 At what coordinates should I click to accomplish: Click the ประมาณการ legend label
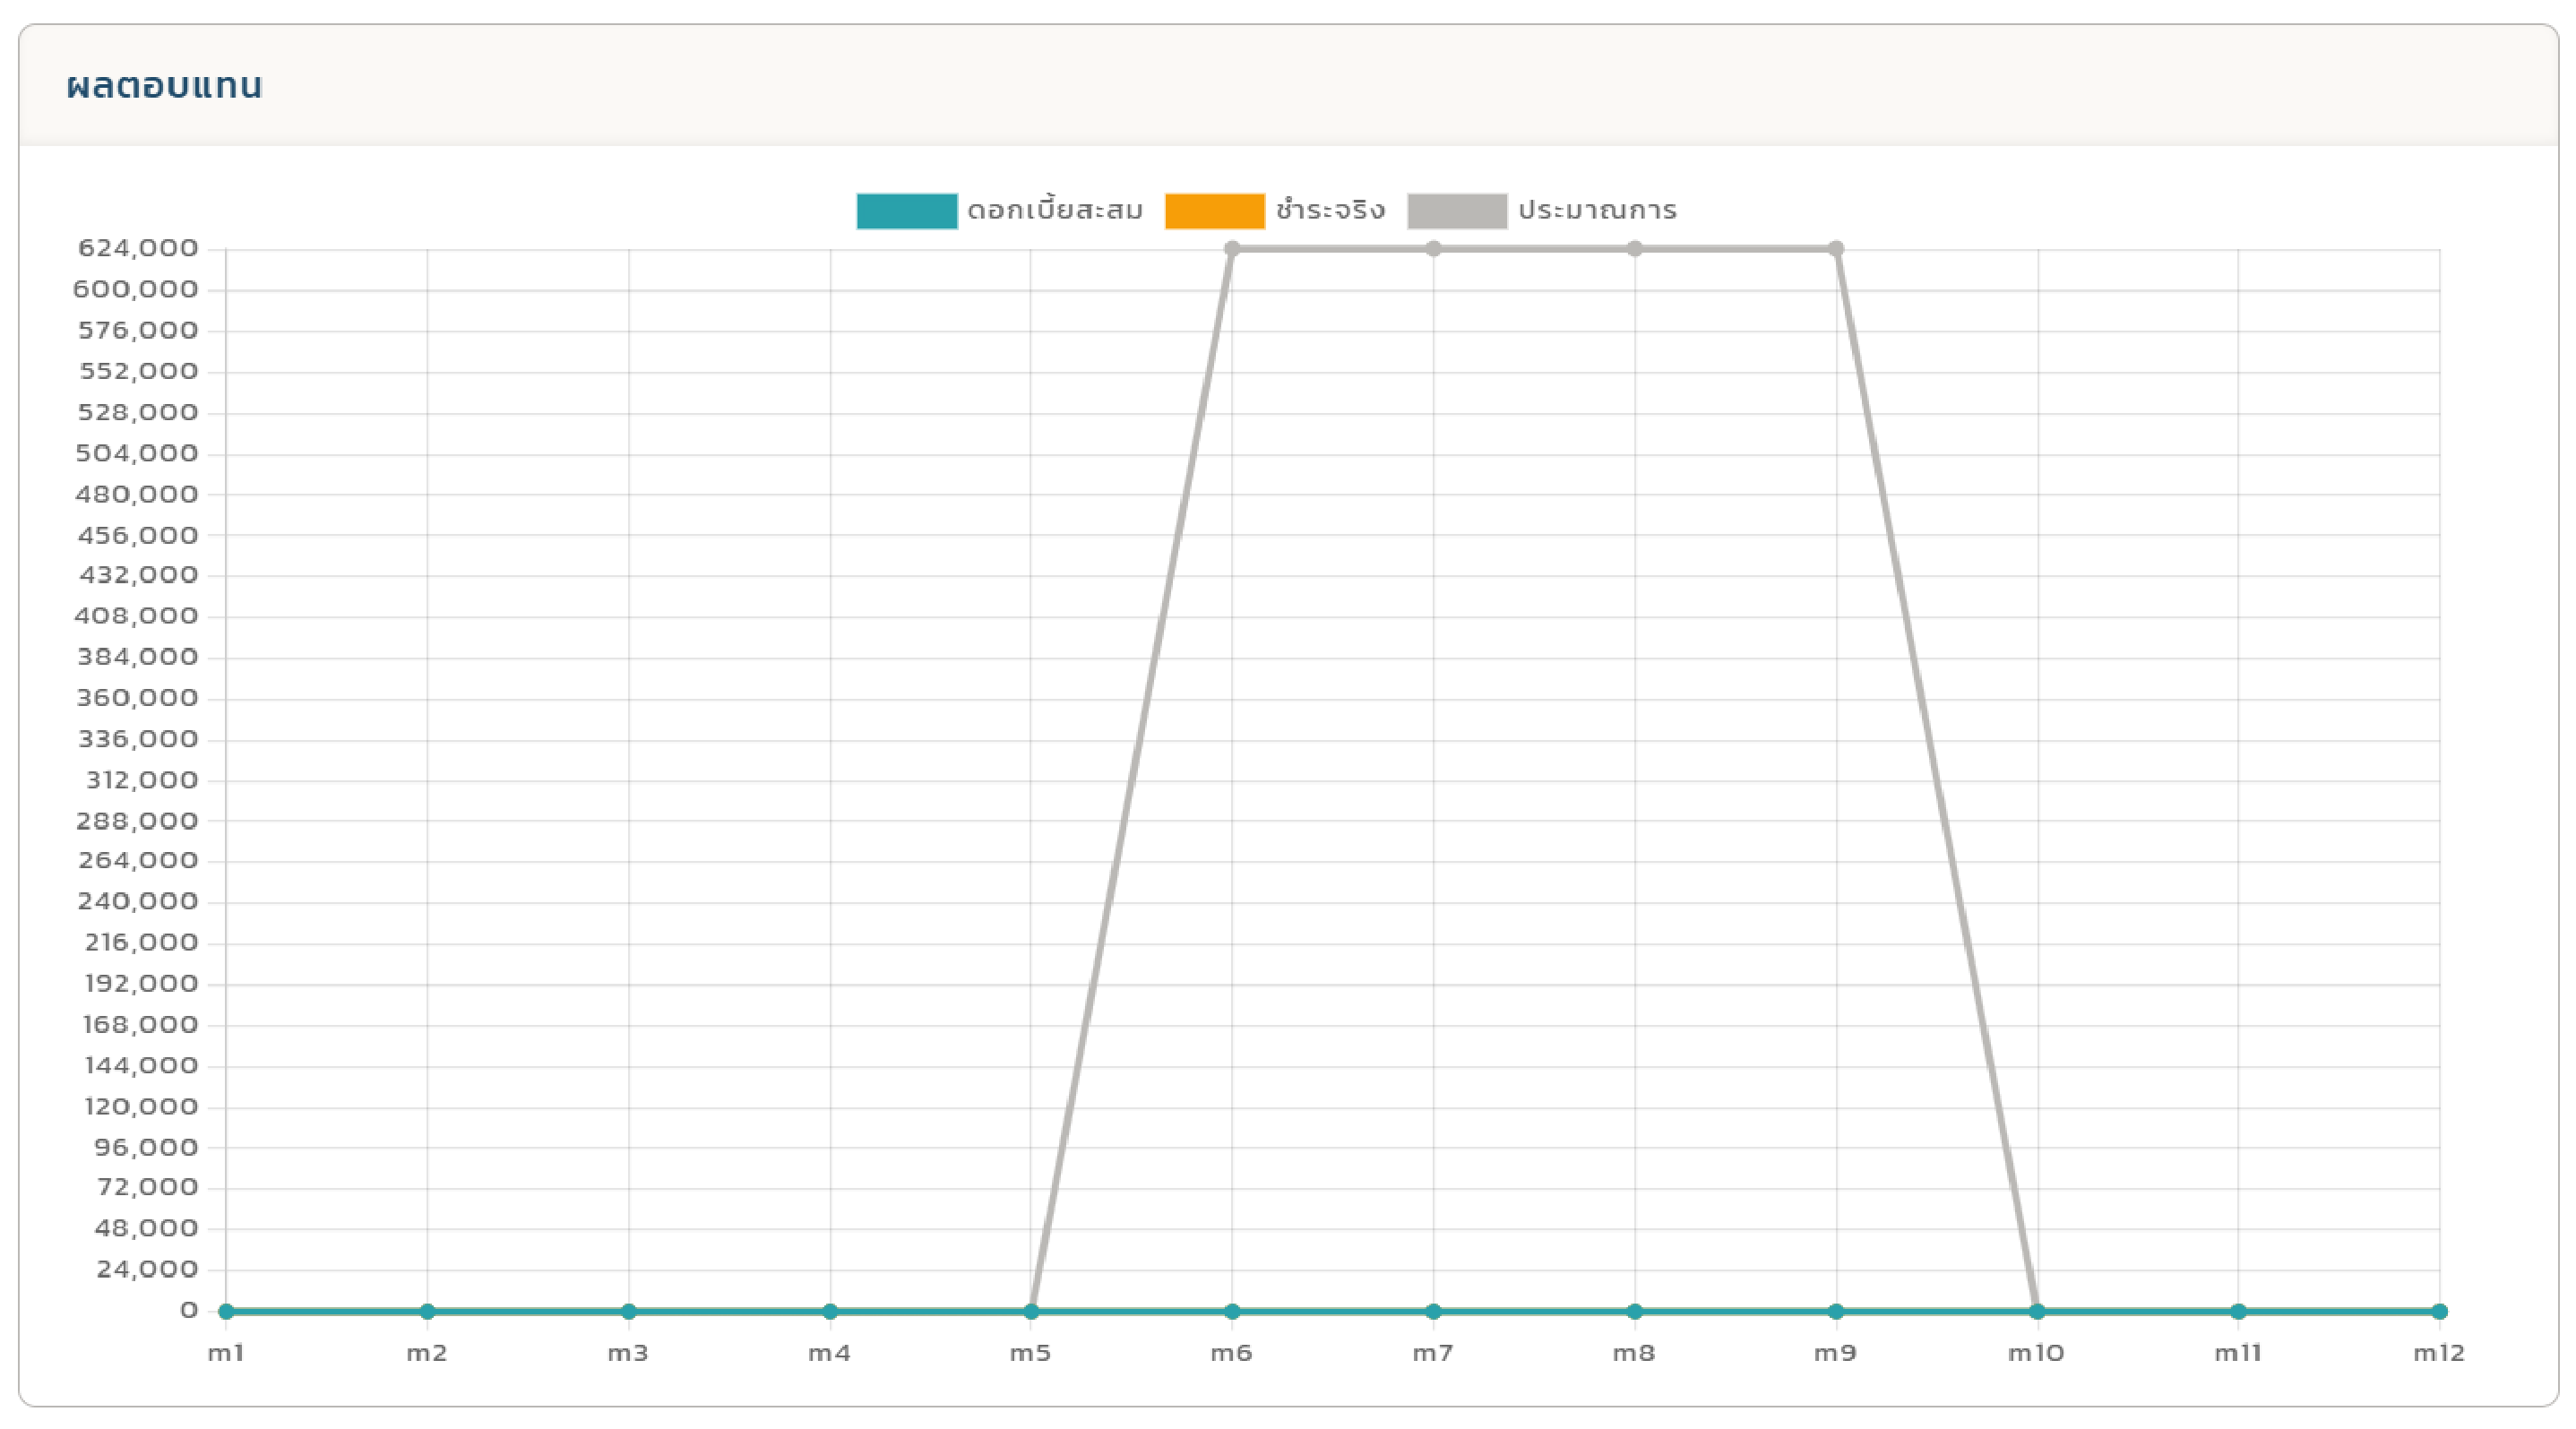(1596, 211)
